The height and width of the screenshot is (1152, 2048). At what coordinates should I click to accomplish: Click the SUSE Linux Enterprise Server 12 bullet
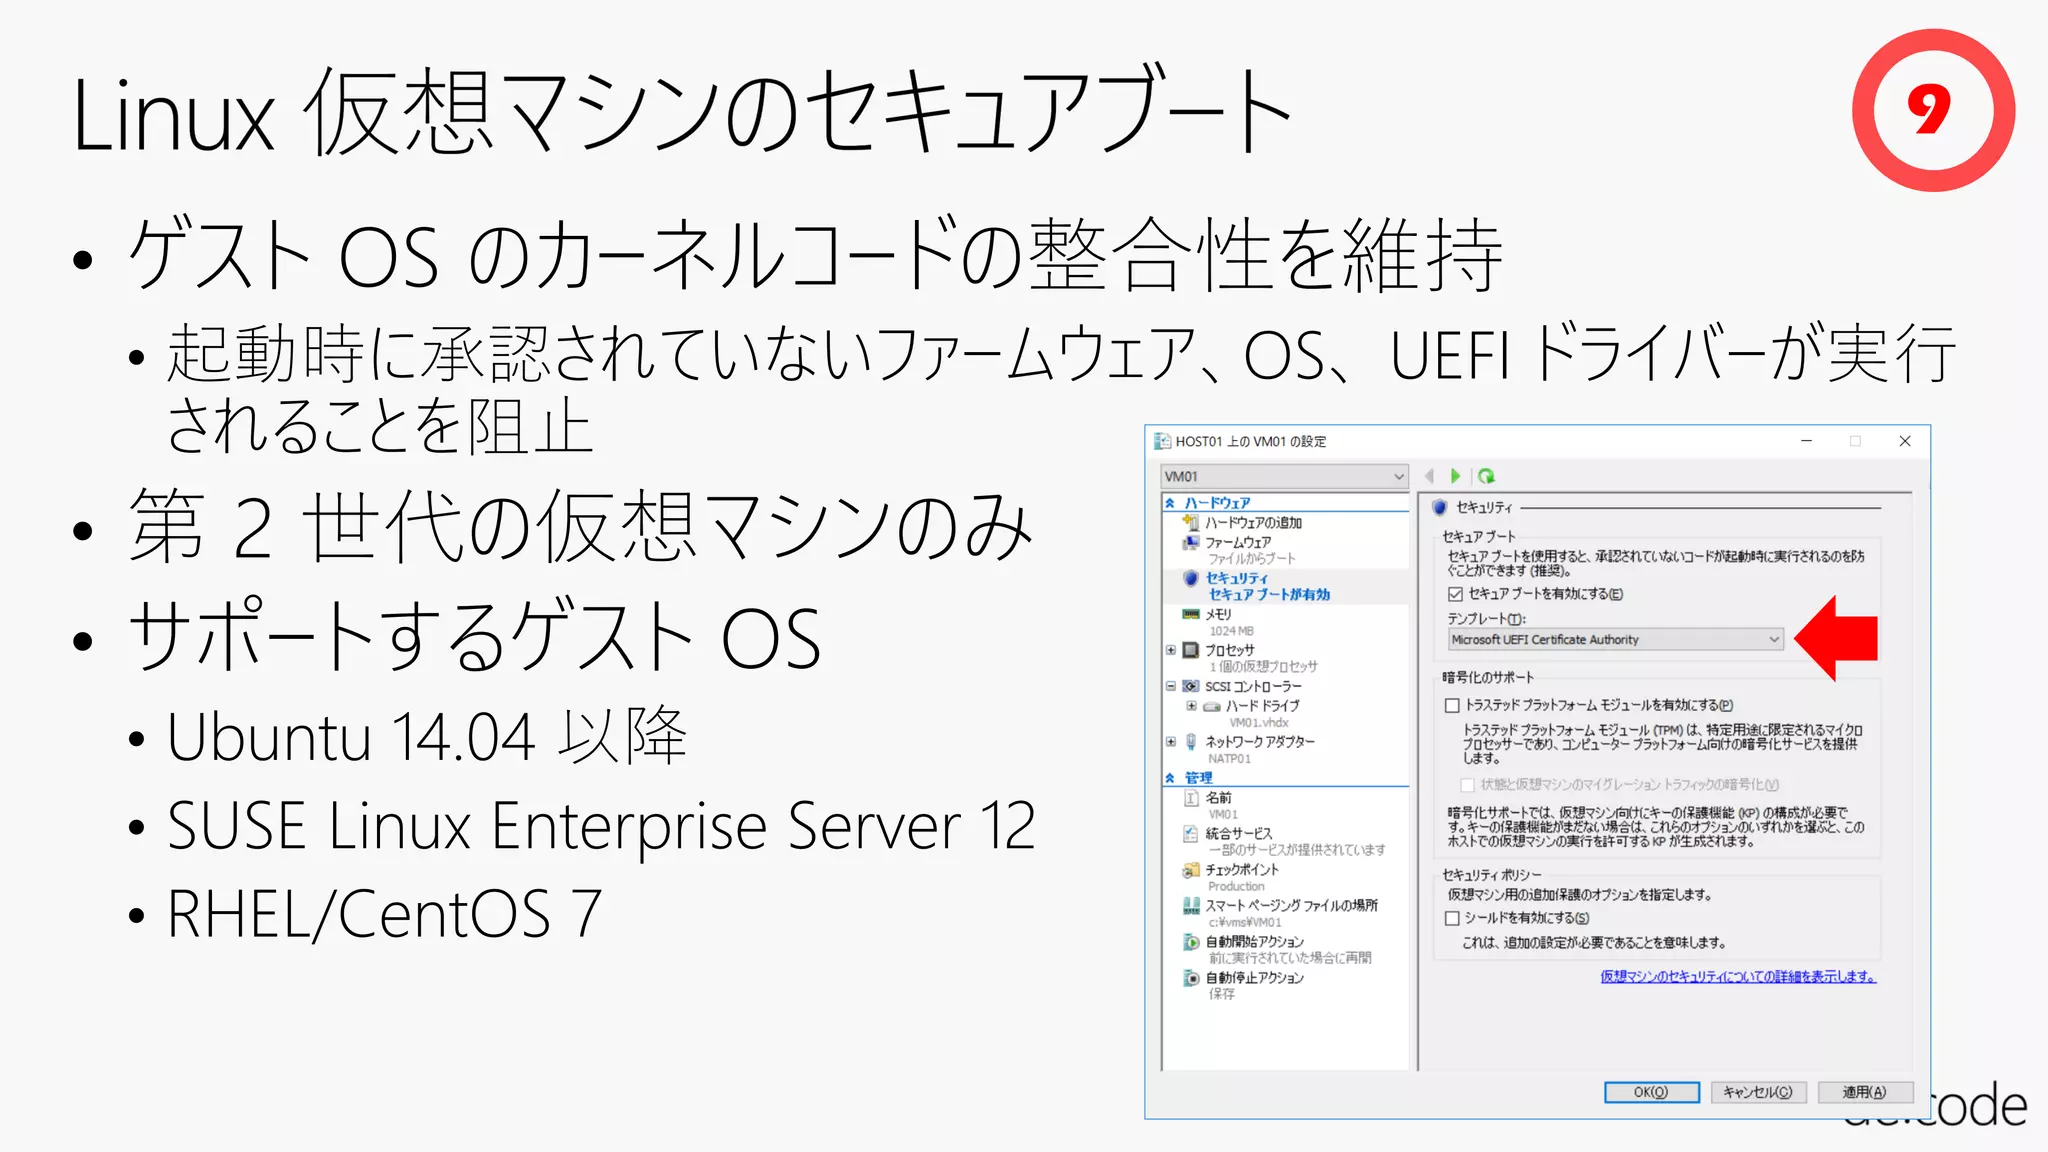point(601,826)
